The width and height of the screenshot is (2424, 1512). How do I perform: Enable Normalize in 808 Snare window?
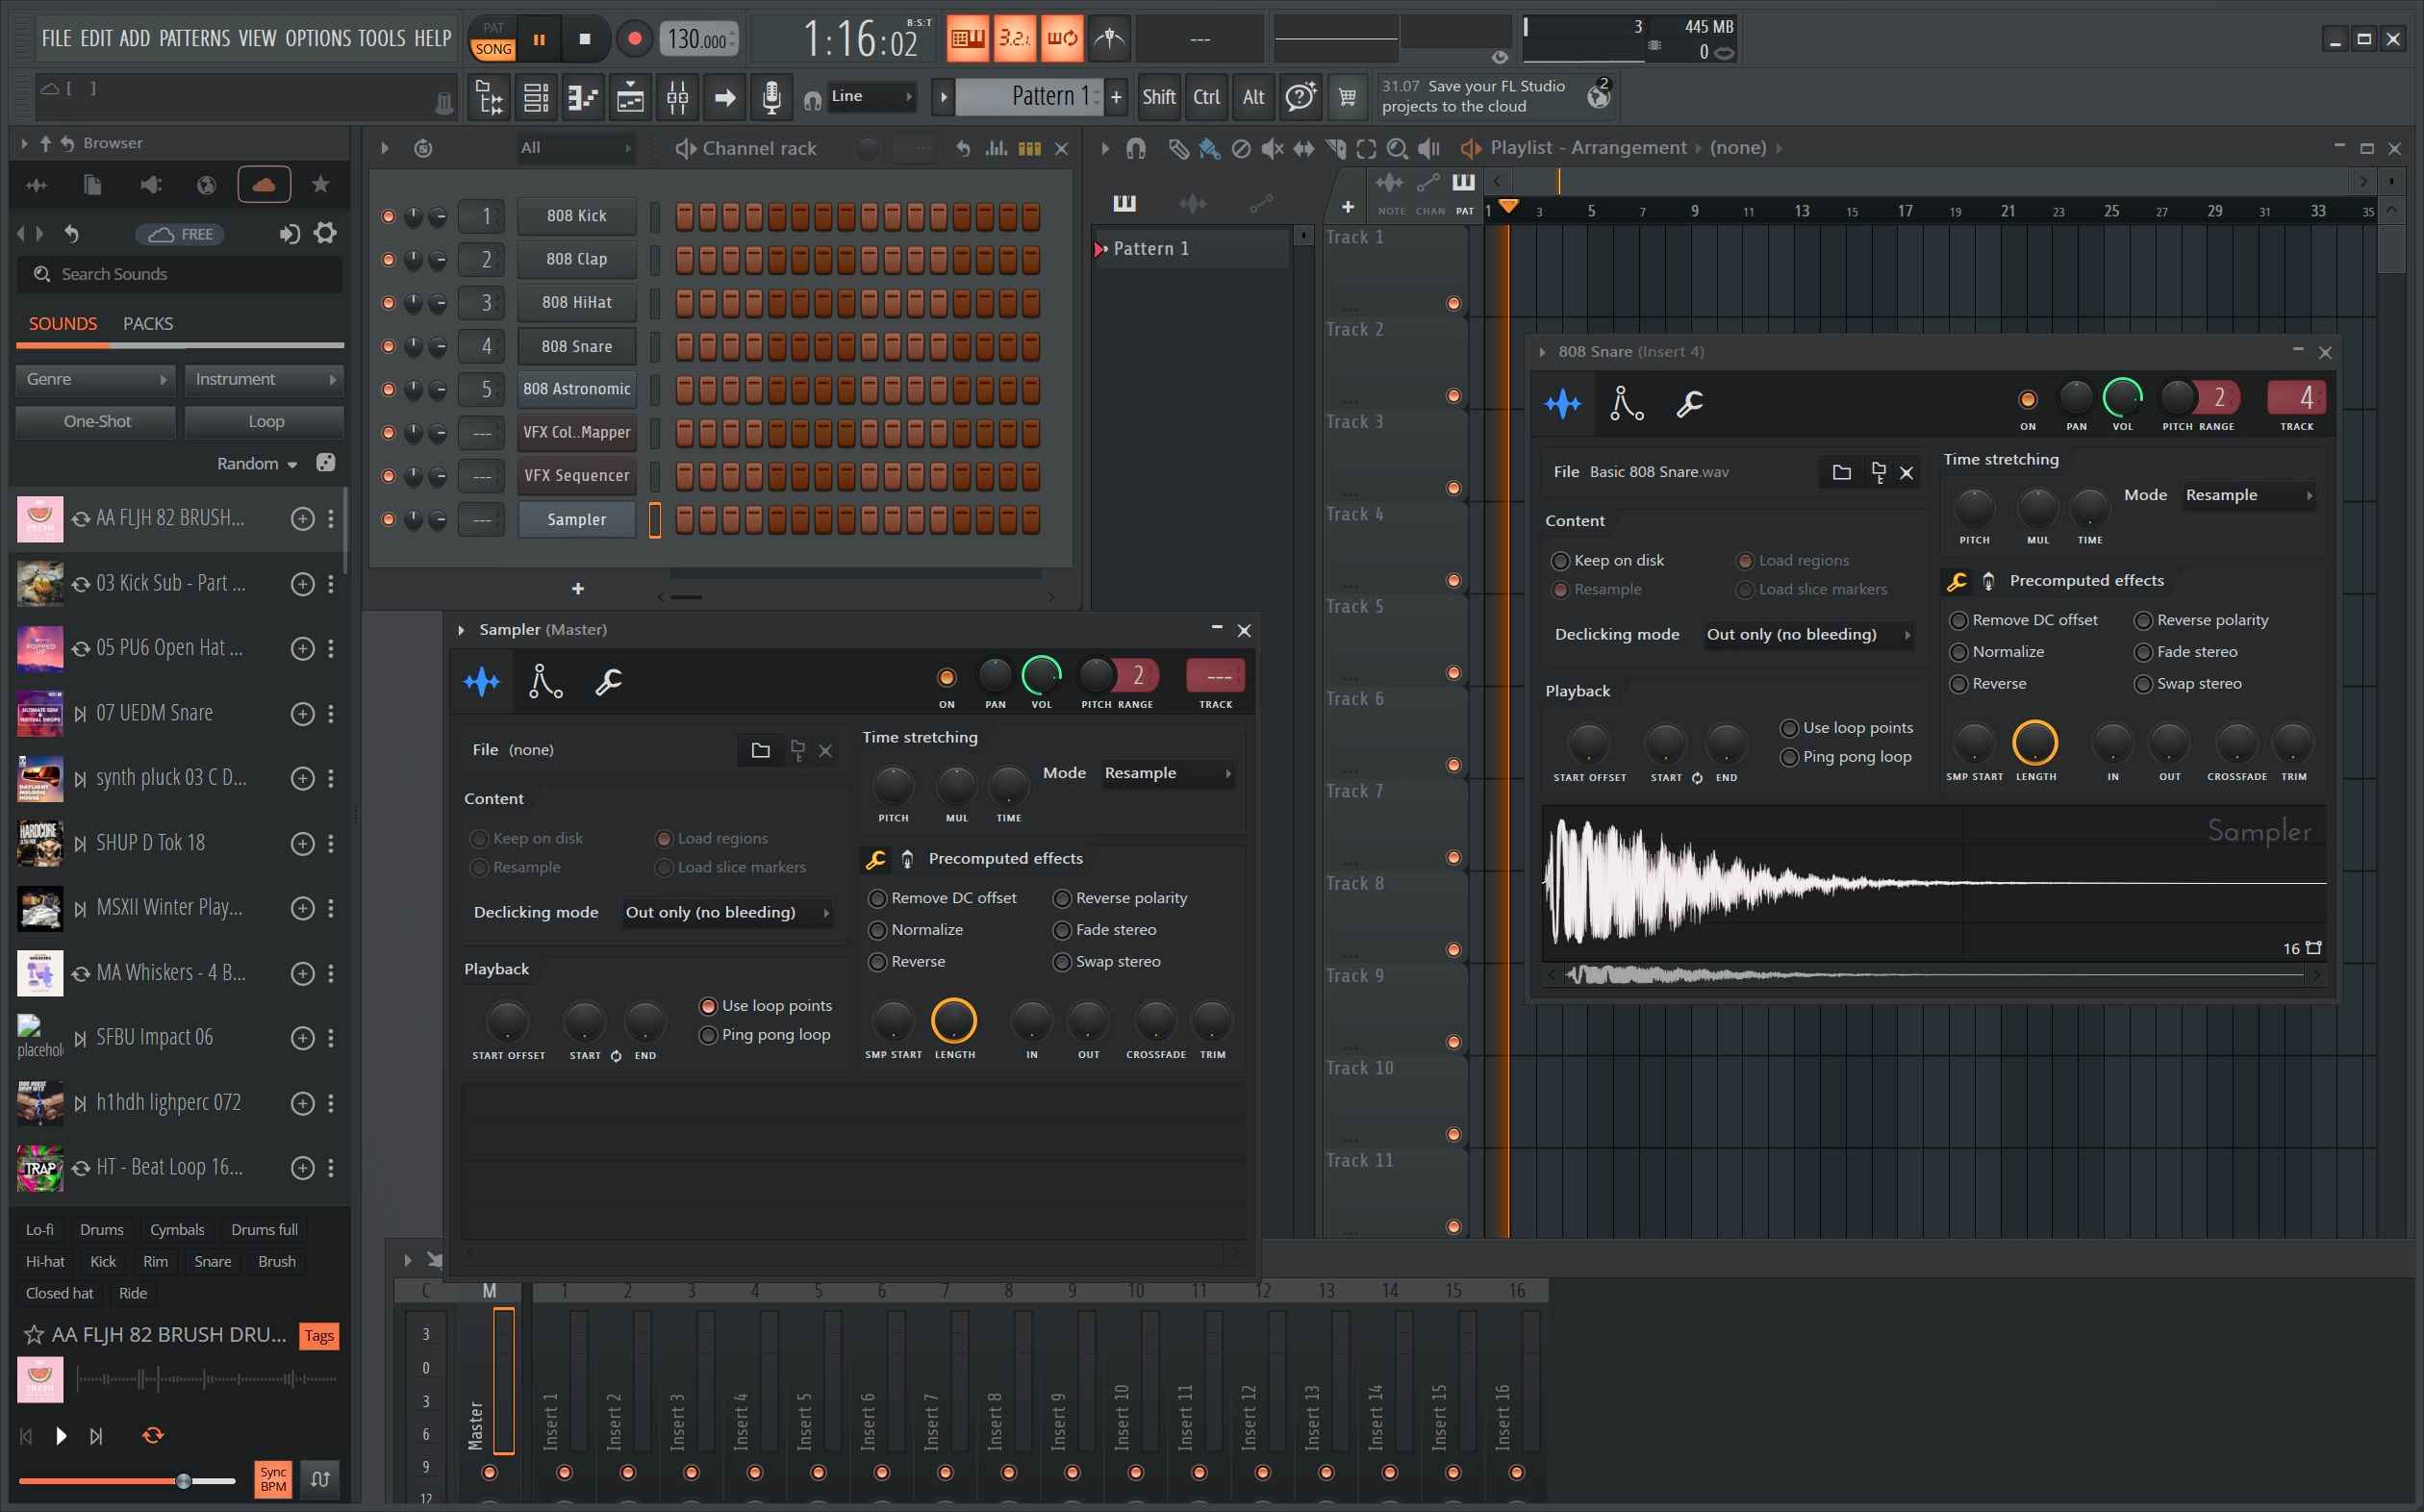[1958, 652]
